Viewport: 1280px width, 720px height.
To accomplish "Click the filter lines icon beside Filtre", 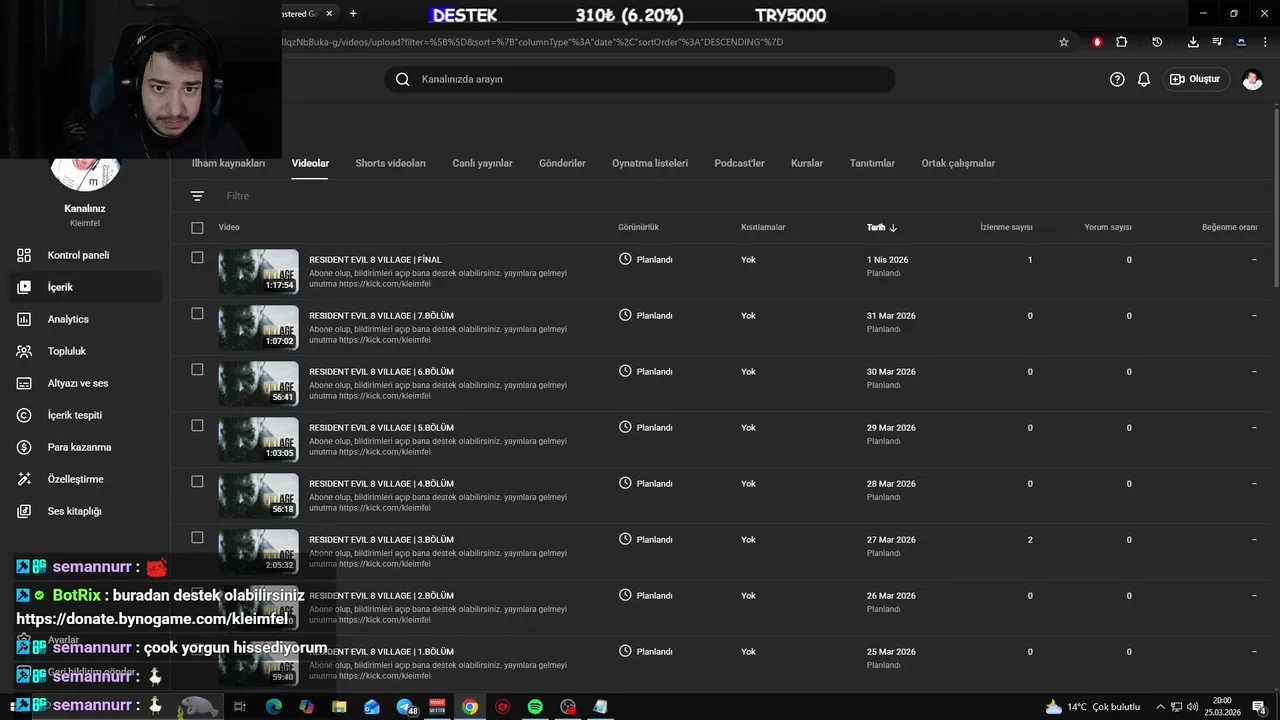I will [197, 196].
